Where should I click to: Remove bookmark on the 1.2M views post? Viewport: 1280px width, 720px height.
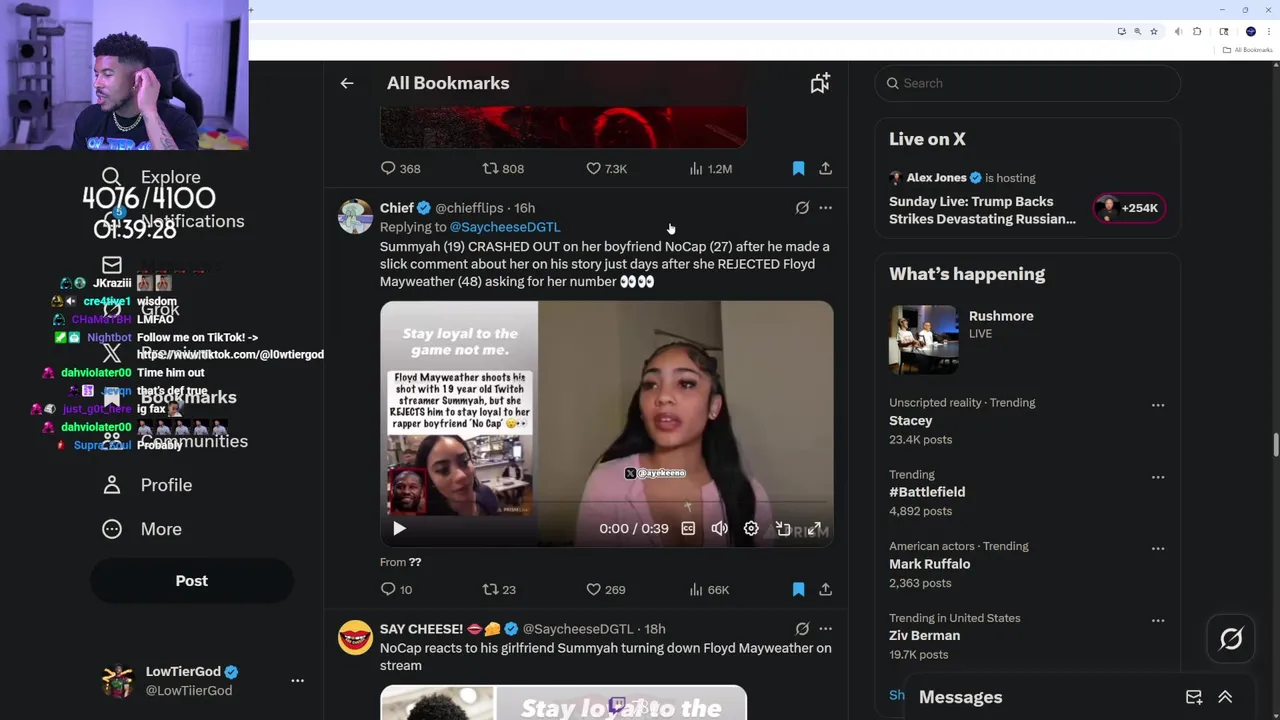click(x=798, y=169)
